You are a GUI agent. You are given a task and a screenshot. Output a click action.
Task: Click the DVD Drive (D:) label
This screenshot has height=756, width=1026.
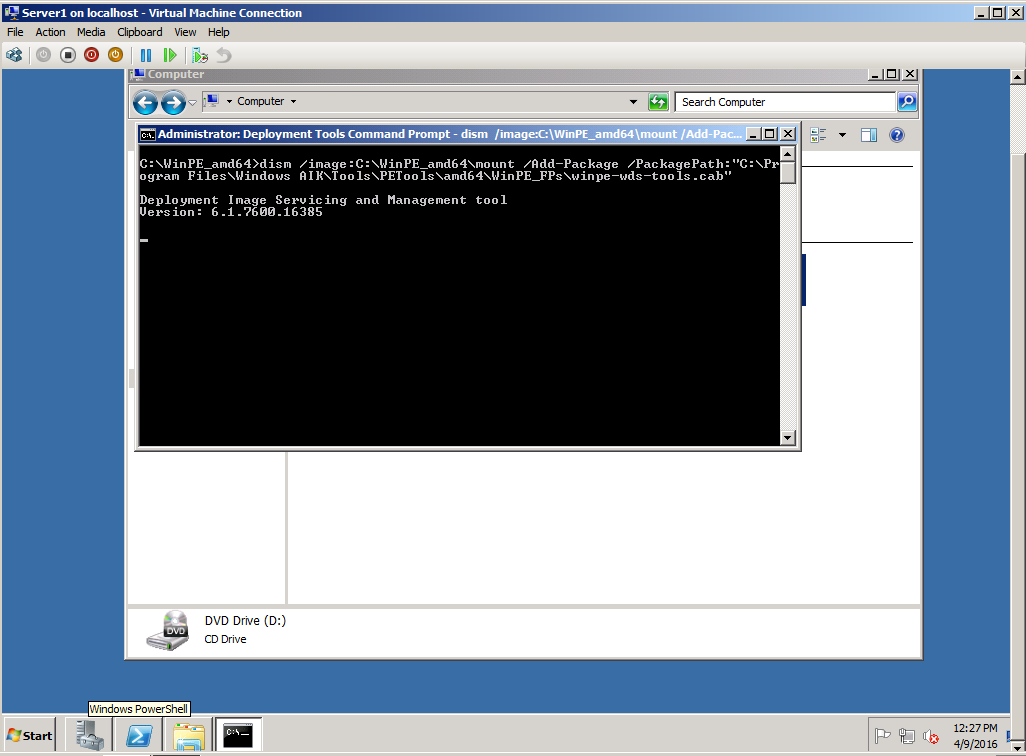tap(245, 621)
